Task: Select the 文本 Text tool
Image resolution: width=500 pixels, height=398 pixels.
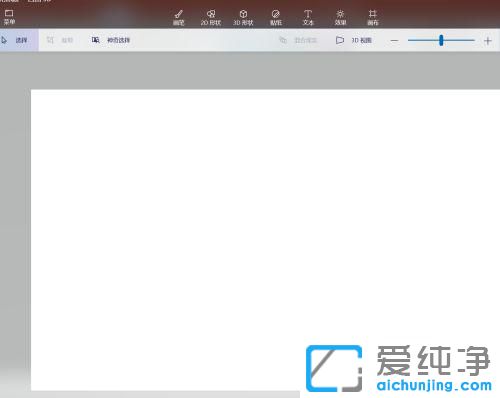Action: (308, 18)
